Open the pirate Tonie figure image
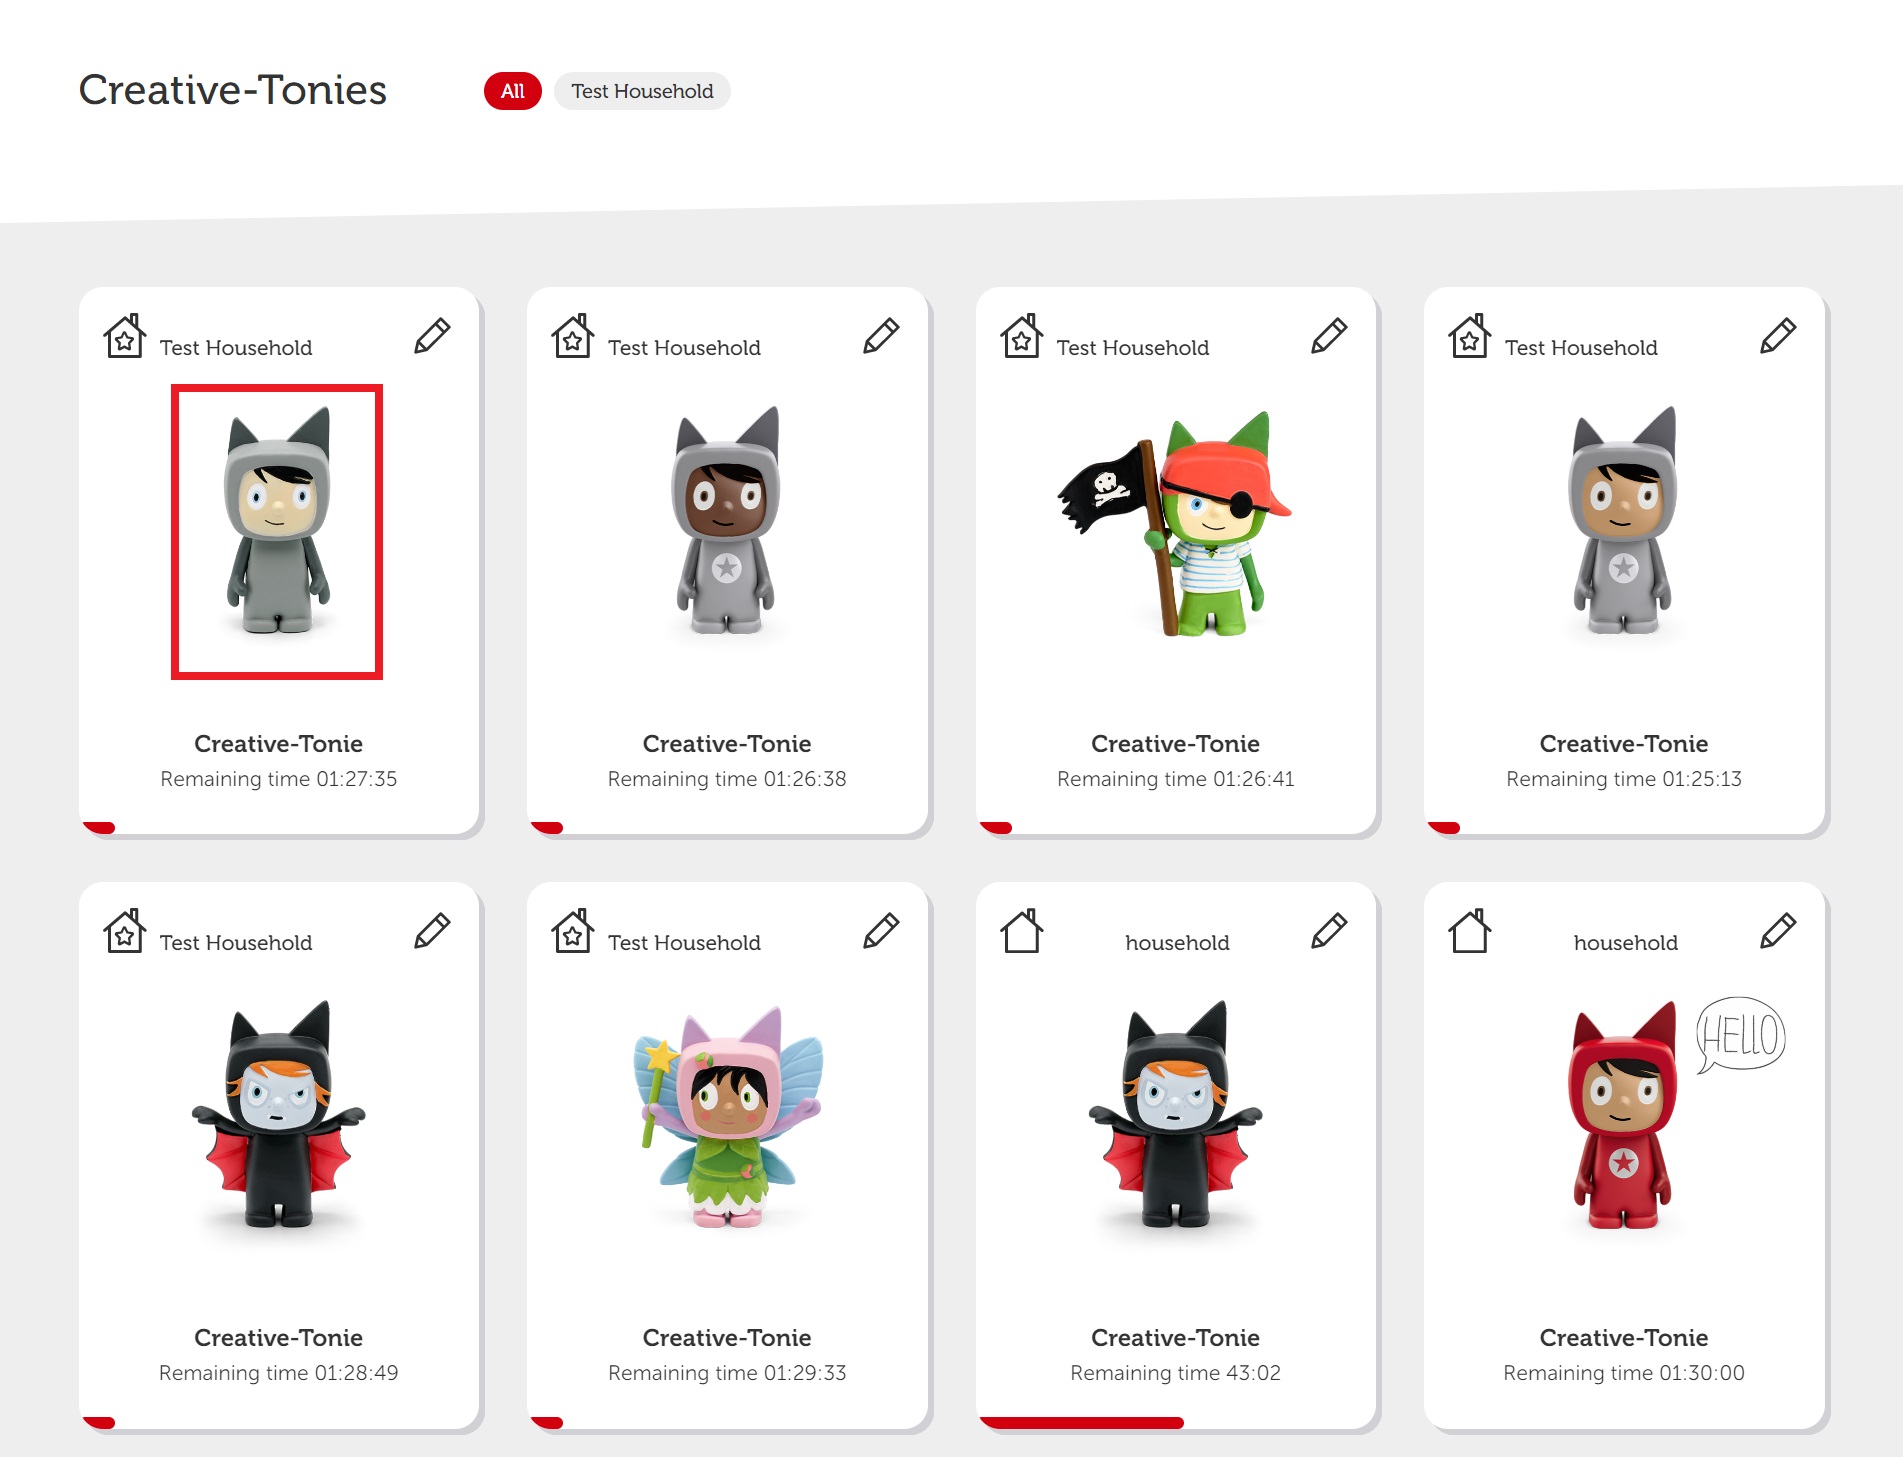1903x1457 pixels. coord(1175,523)
